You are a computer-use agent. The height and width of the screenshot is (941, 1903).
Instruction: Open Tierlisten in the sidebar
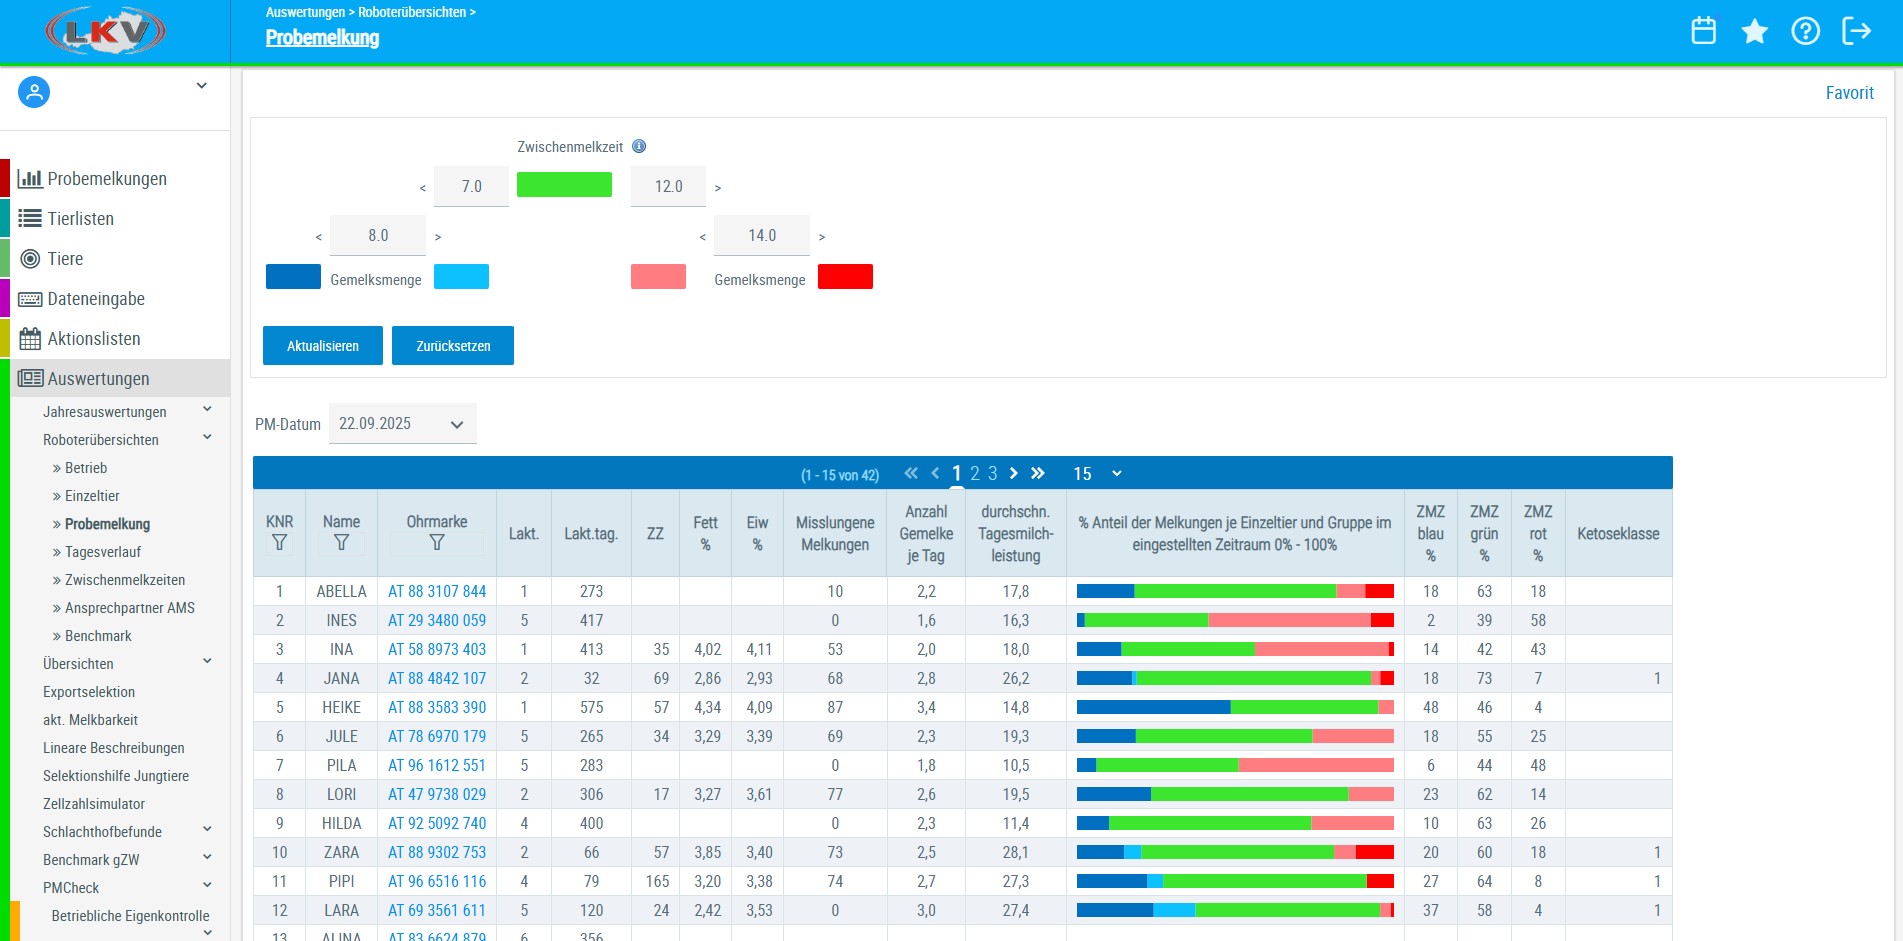(x=80, y=219)
